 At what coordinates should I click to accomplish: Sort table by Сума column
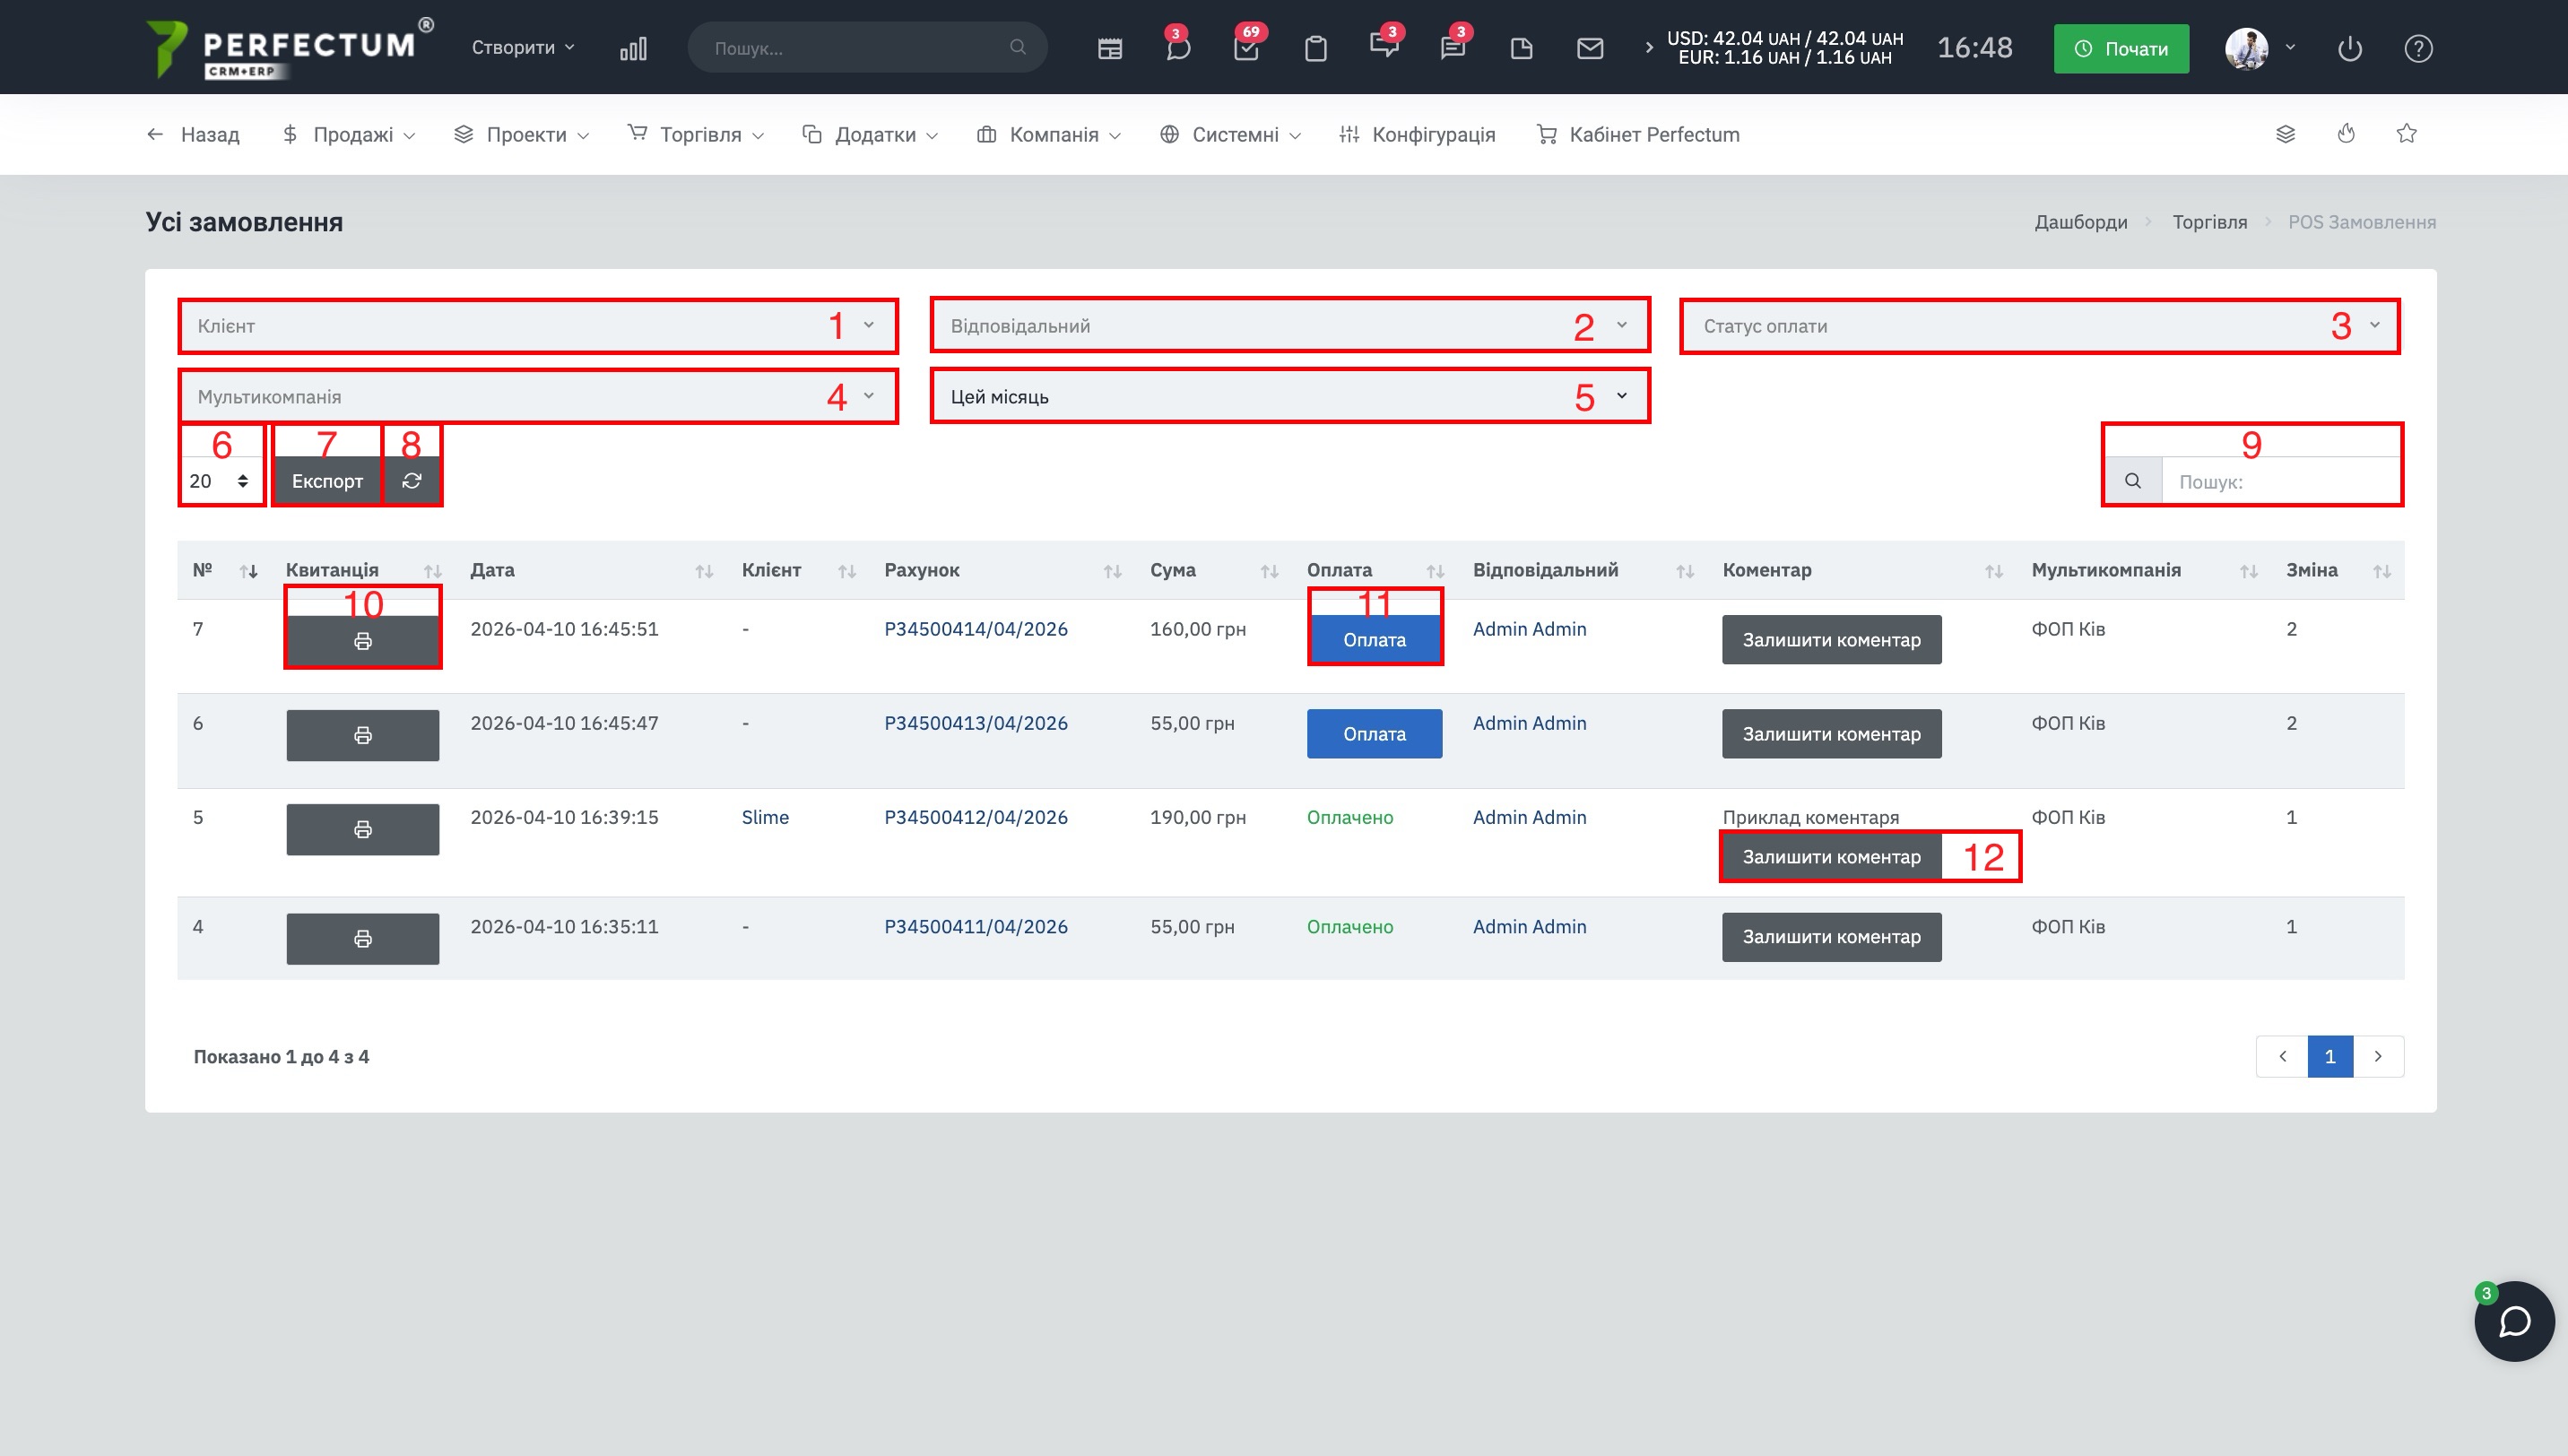1269,571
